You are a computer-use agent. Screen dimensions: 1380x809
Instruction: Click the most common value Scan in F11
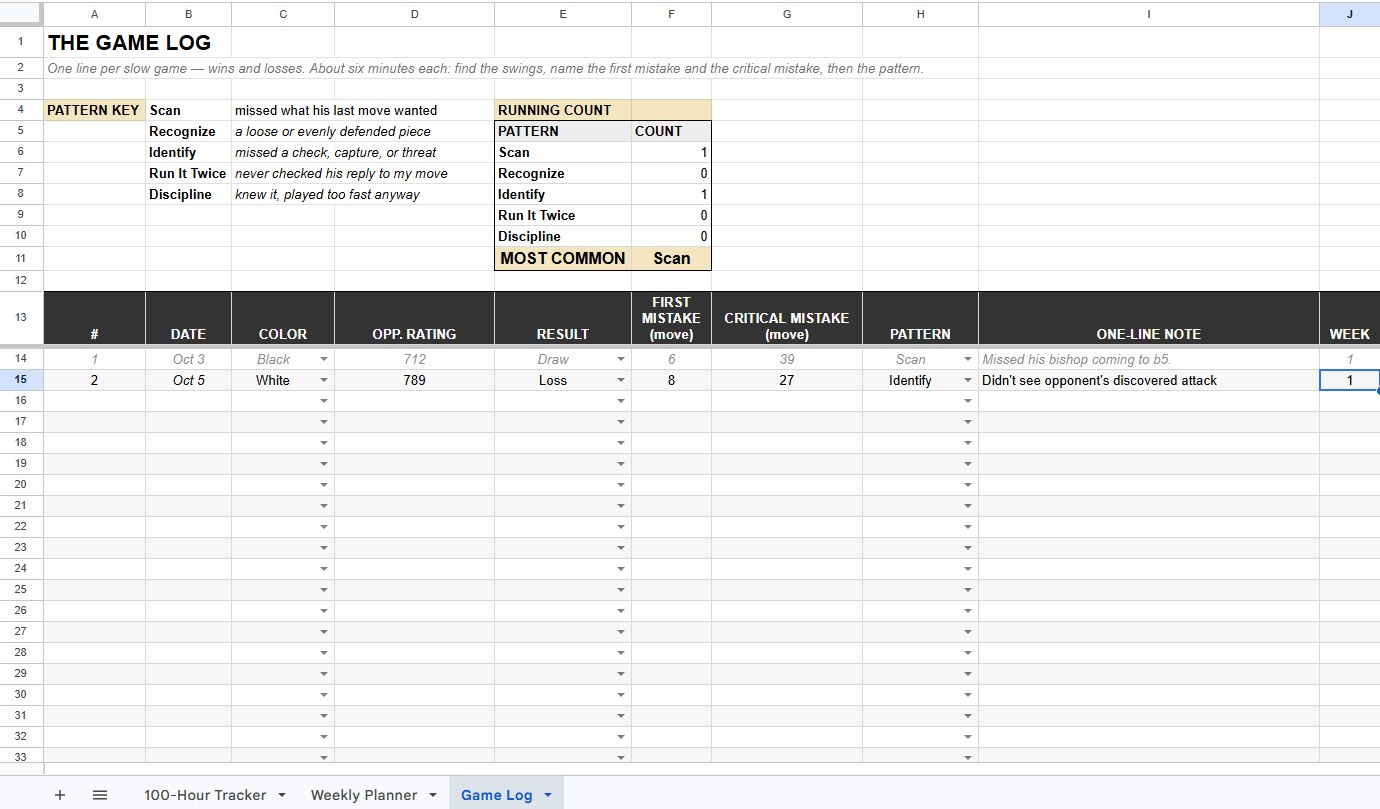672,258
